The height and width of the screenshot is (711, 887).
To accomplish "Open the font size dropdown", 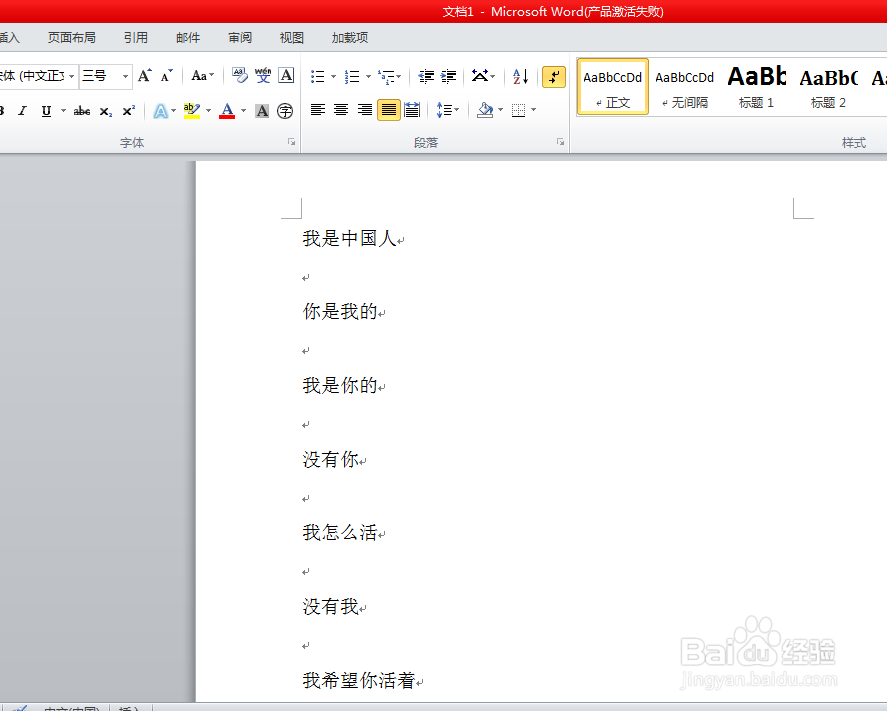I will coord(124,75).
